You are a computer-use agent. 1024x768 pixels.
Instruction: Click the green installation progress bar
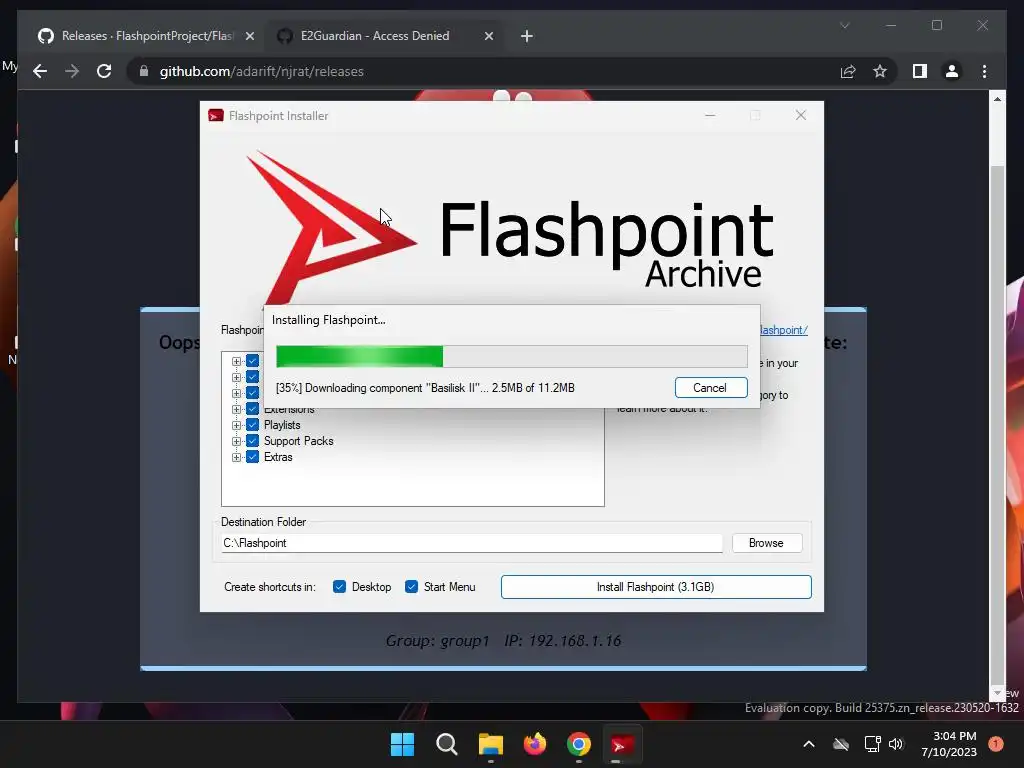[x=511, y=357]
